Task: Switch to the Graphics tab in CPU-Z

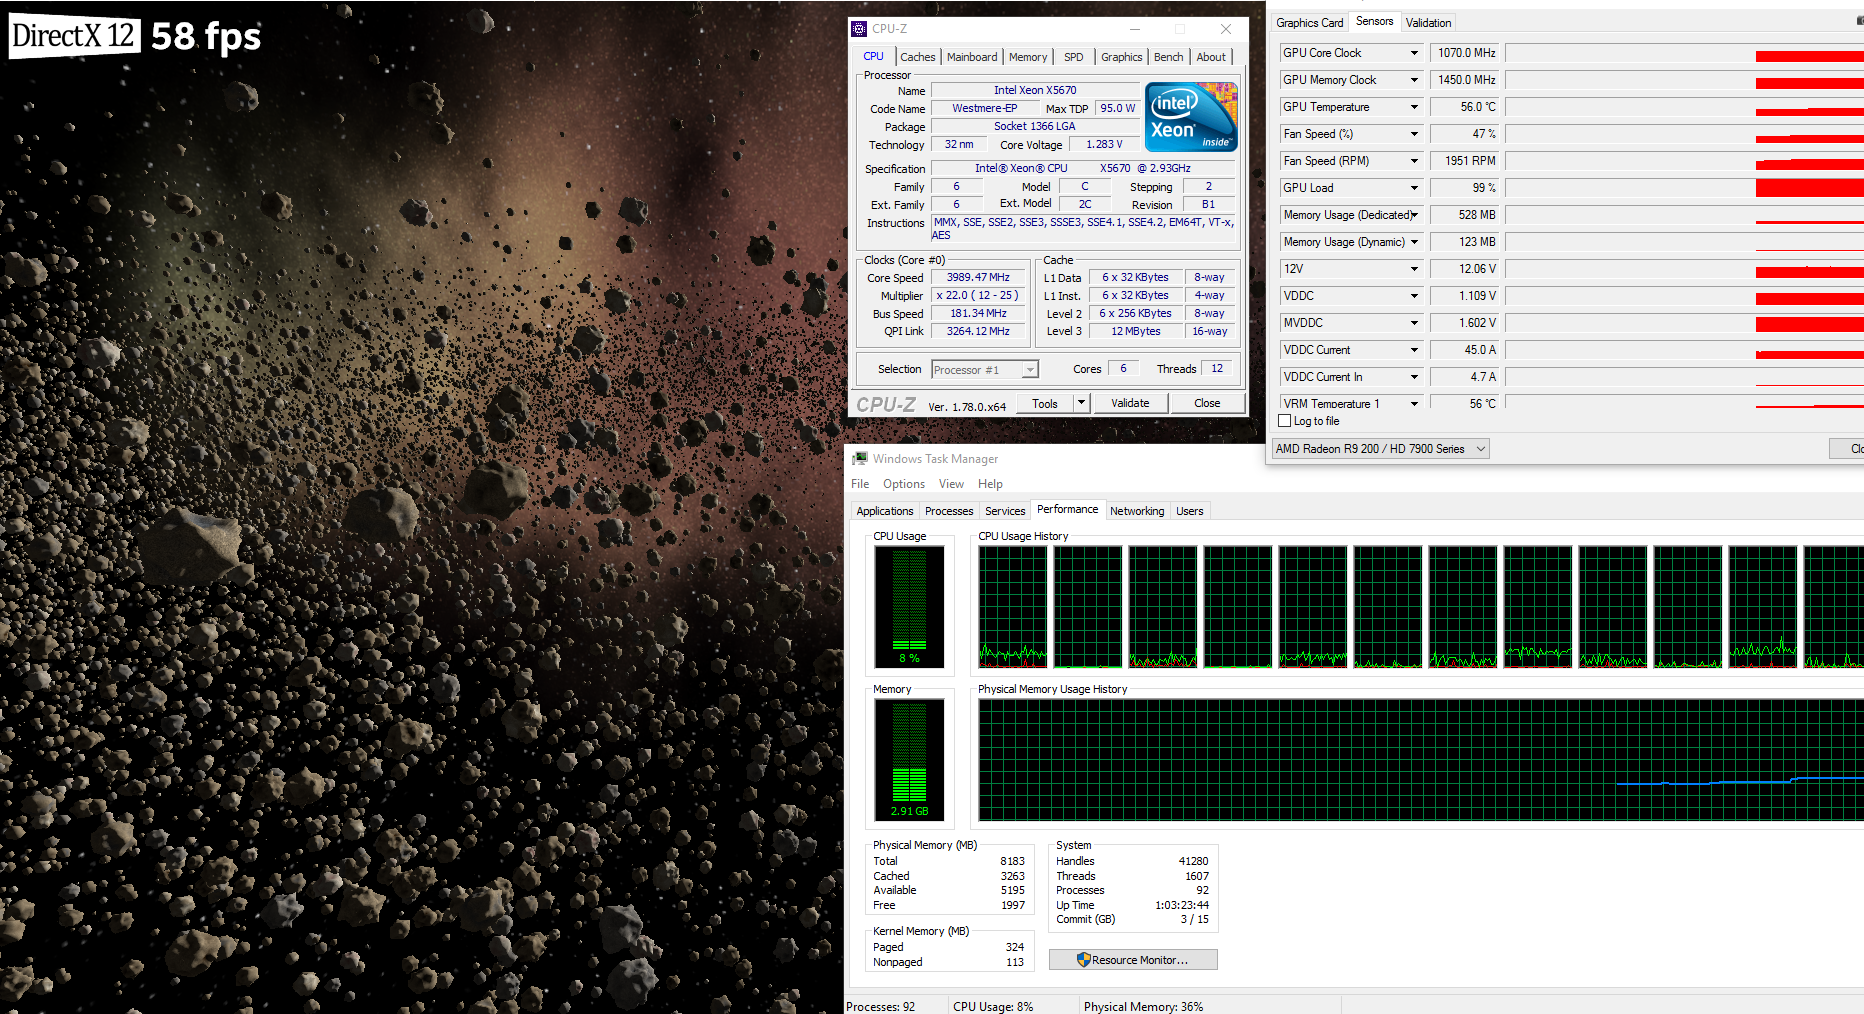Action: (x=1121, y=57)
